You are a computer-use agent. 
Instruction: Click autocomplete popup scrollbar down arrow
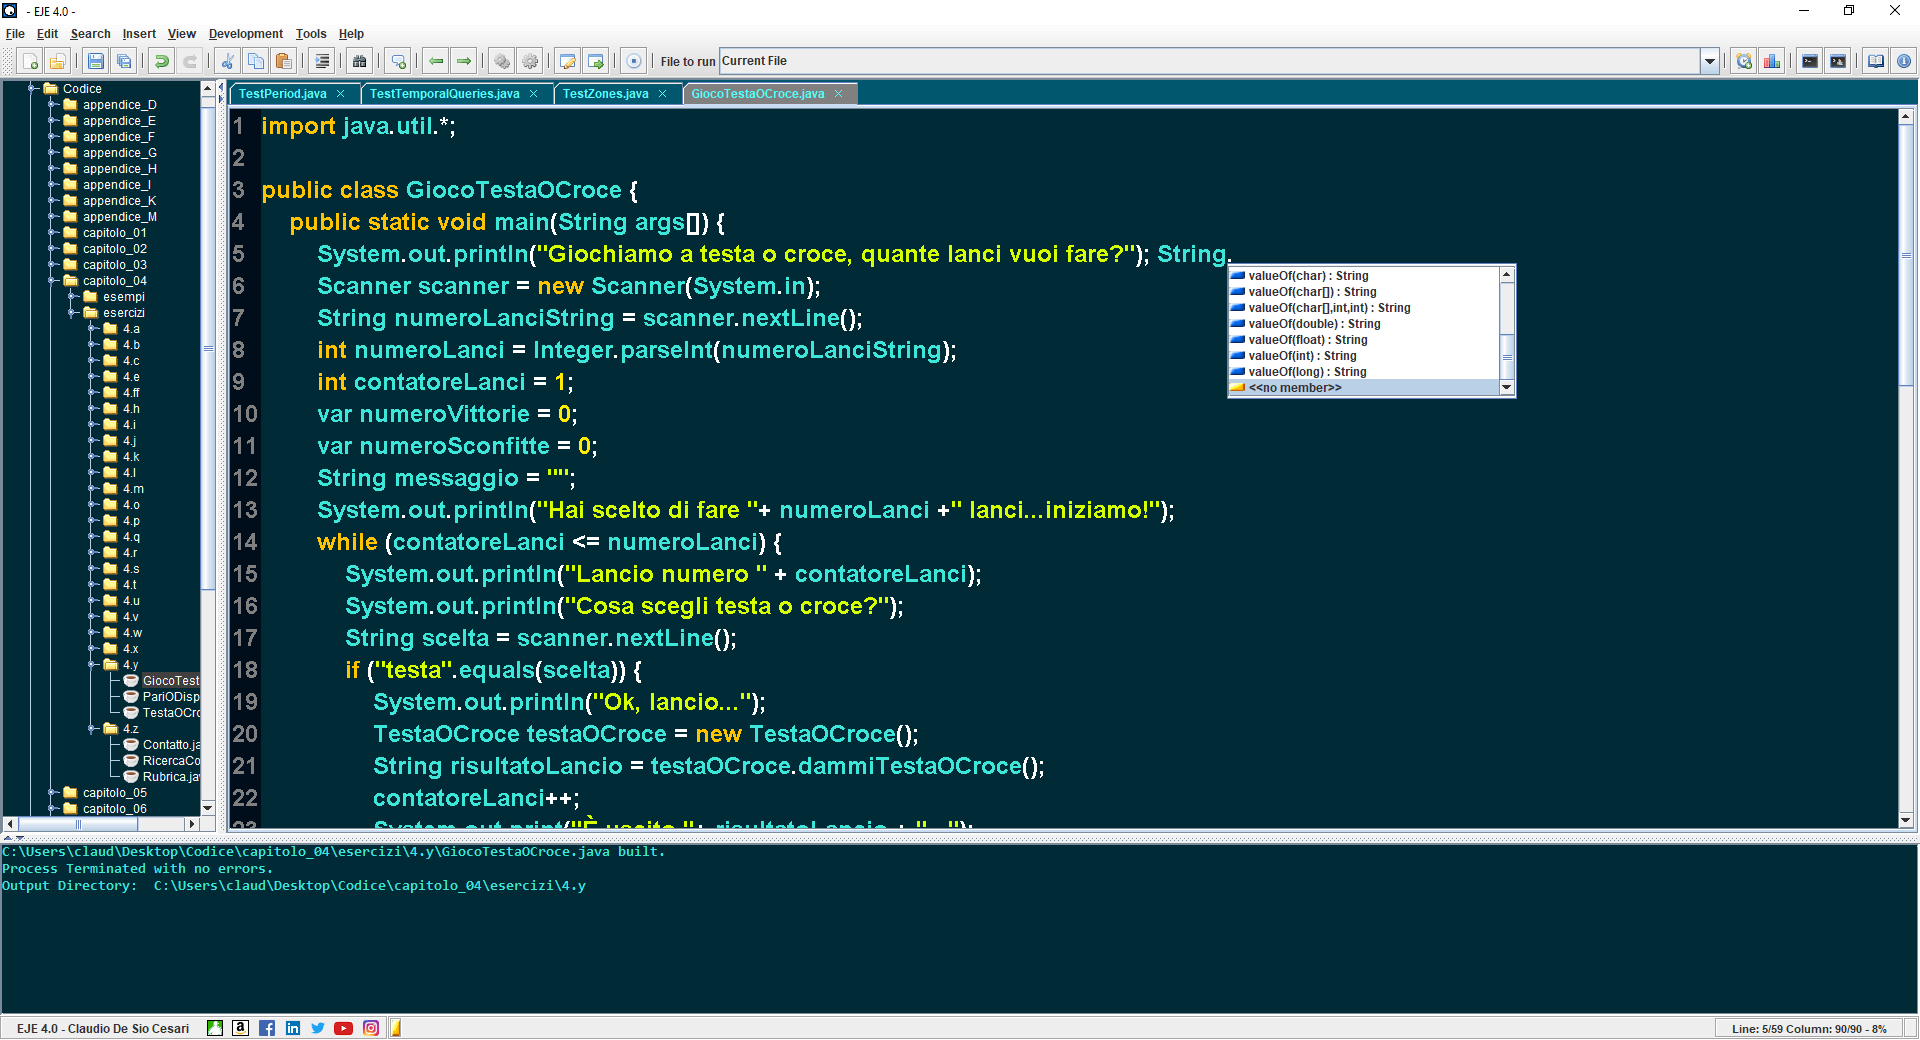point(1507,388)
